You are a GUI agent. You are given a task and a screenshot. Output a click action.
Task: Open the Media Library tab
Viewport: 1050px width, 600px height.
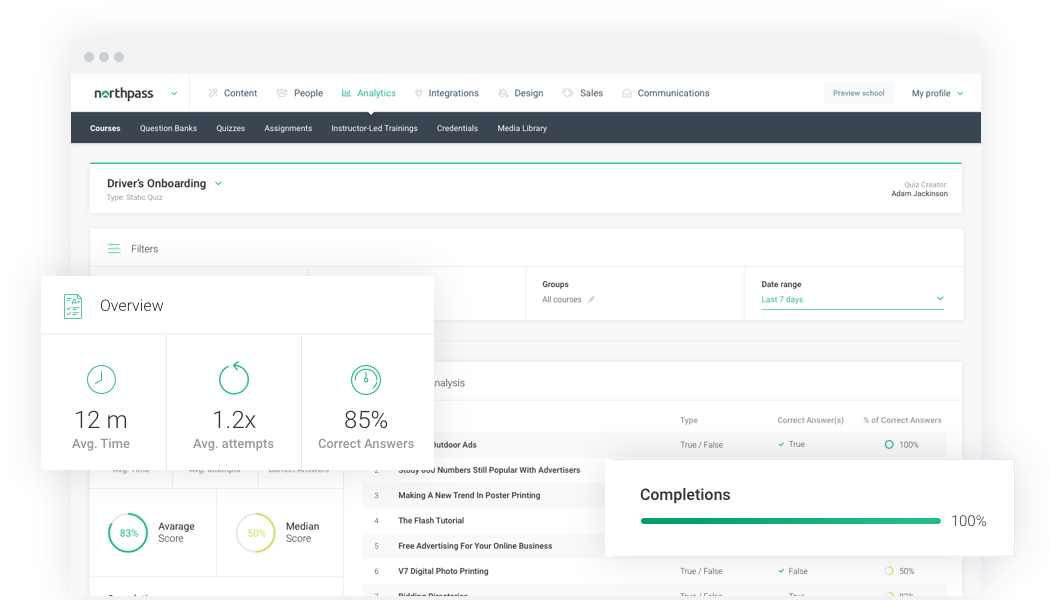[x=522, y=128]
